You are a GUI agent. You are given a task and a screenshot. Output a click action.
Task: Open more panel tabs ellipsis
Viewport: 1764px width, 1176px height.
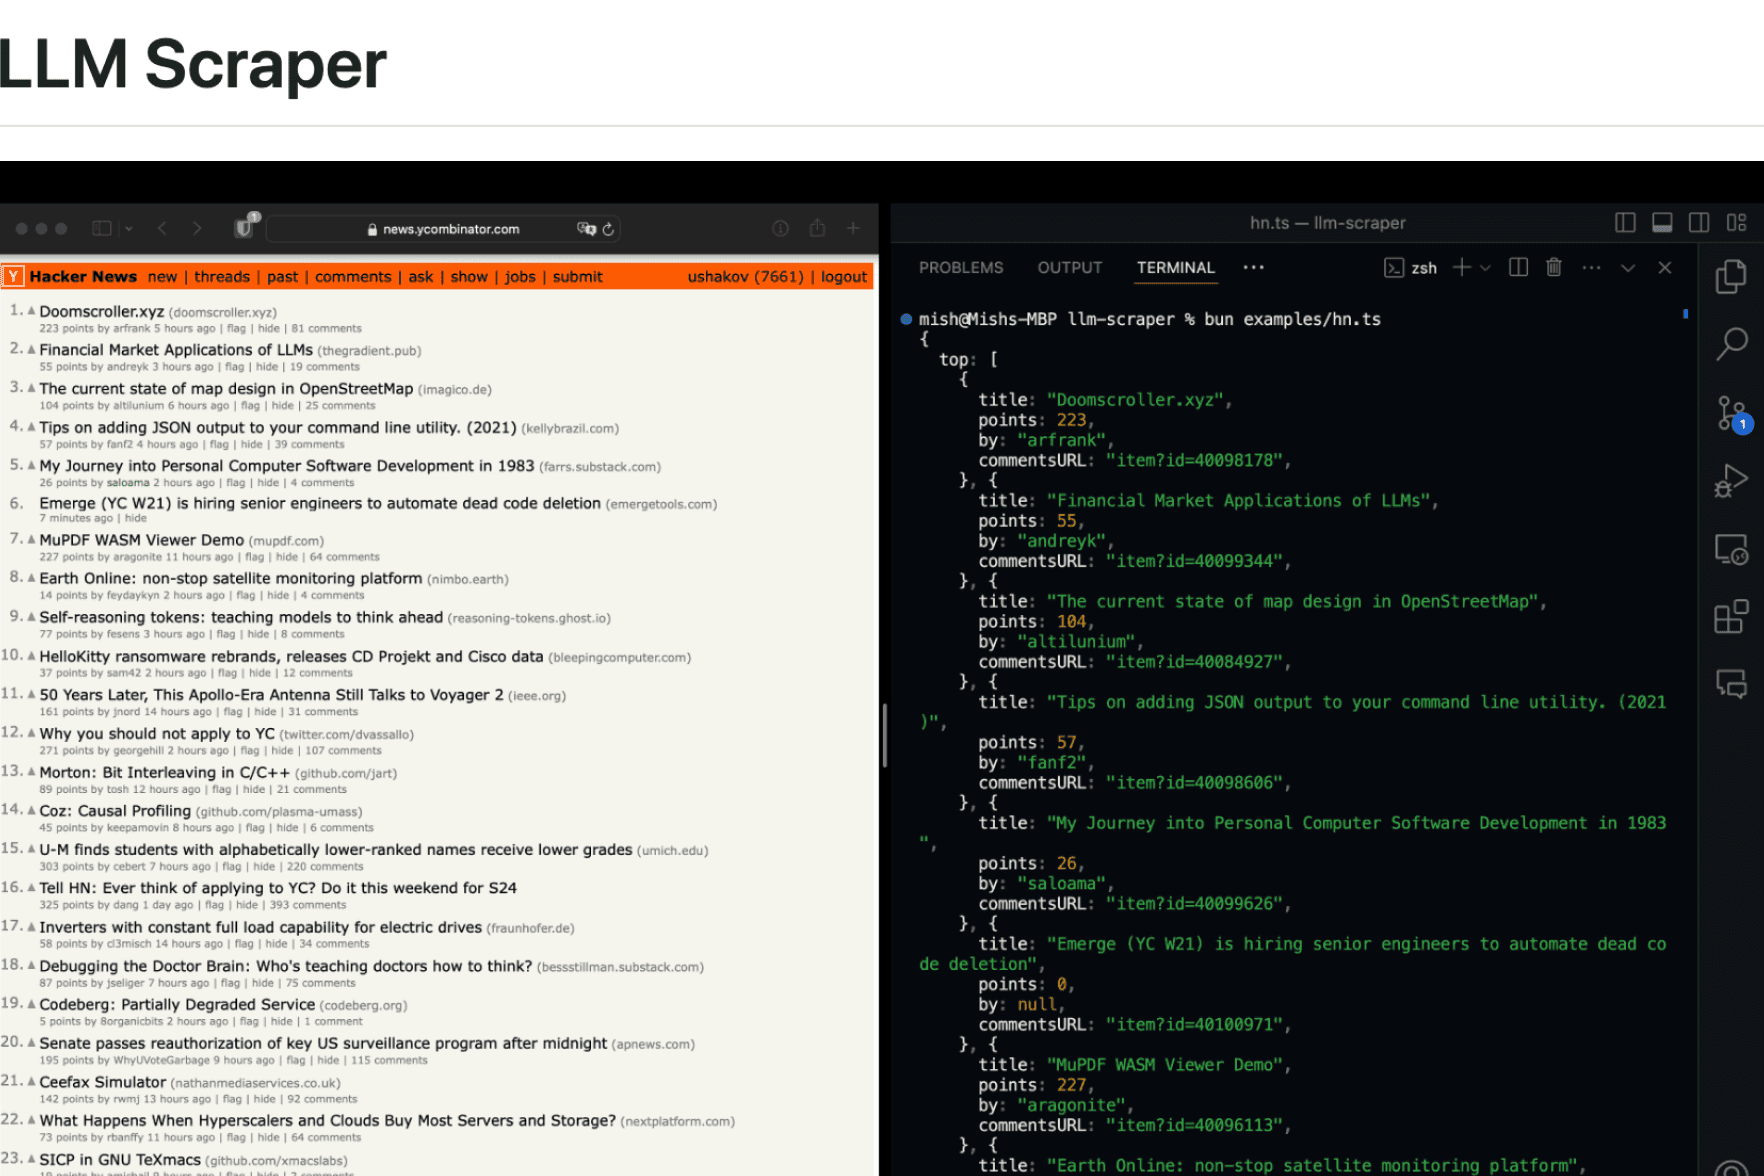(1254, 267)
